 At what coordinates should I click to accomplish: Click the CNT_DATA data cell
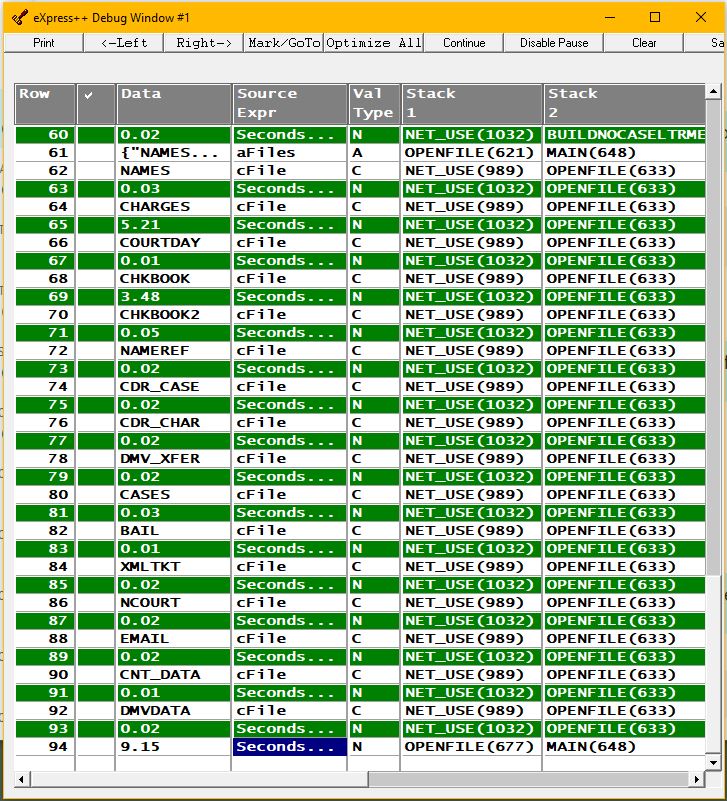click(x=174, y=675)
